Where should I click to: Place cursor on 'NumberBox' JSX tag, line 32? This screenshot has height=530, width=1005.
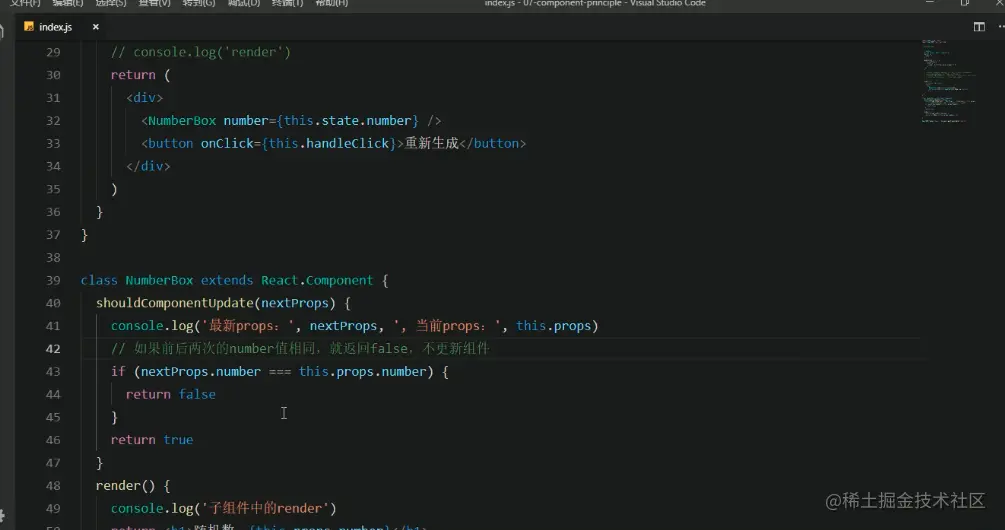click(x=182, y=120)
